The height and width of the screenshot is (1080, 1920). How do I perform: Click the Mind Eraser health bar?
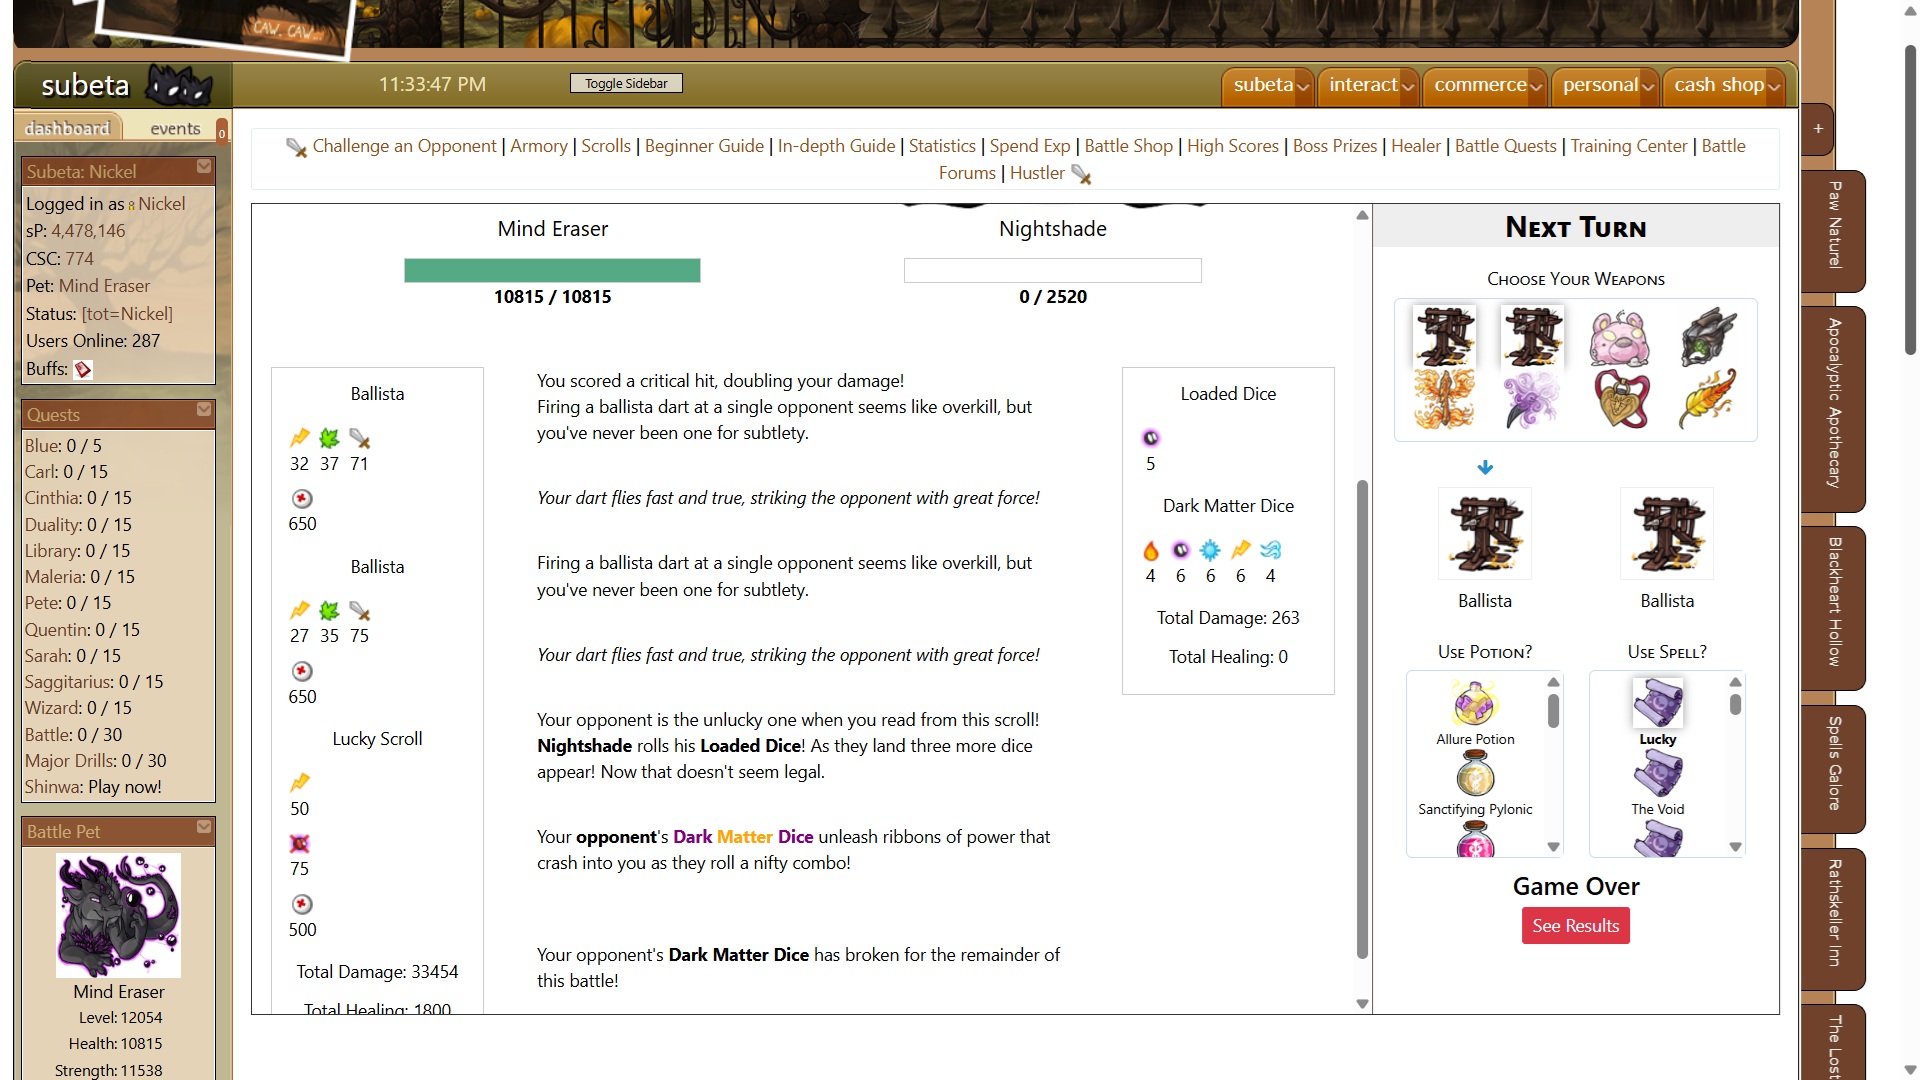(x=552, y=271)
